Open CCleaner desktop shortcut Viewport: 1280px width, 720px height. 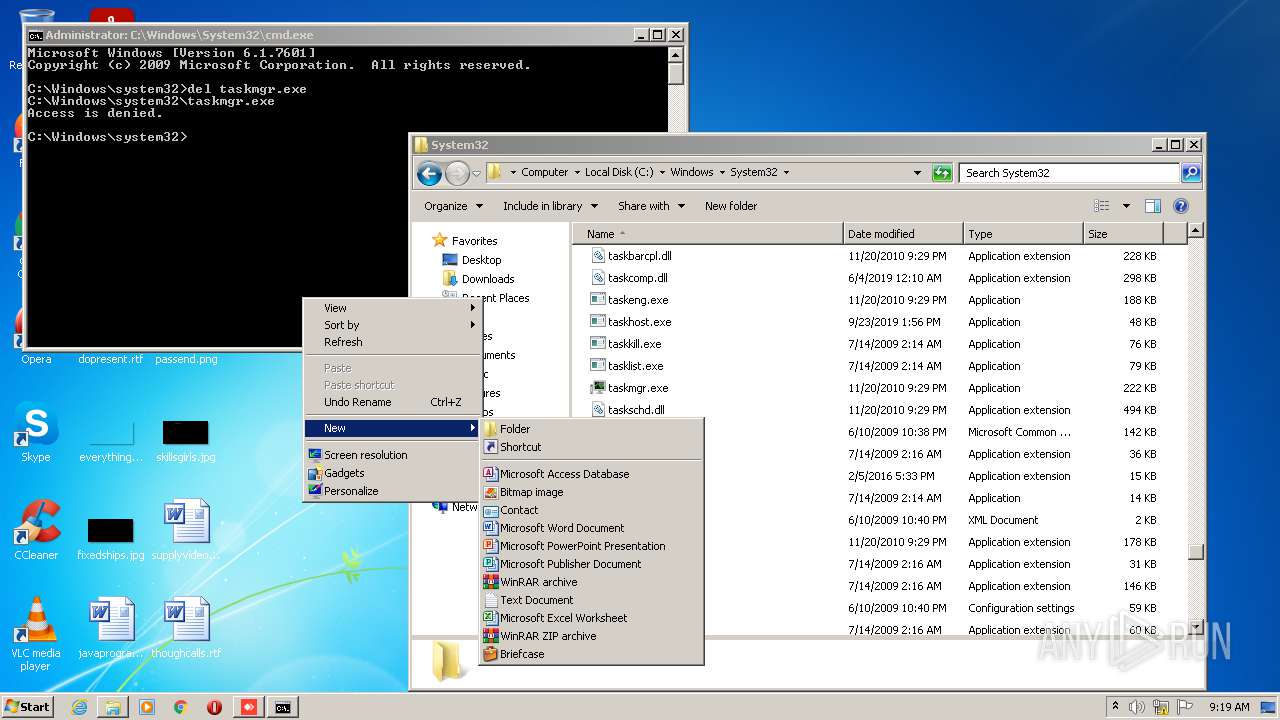point(36,530)
